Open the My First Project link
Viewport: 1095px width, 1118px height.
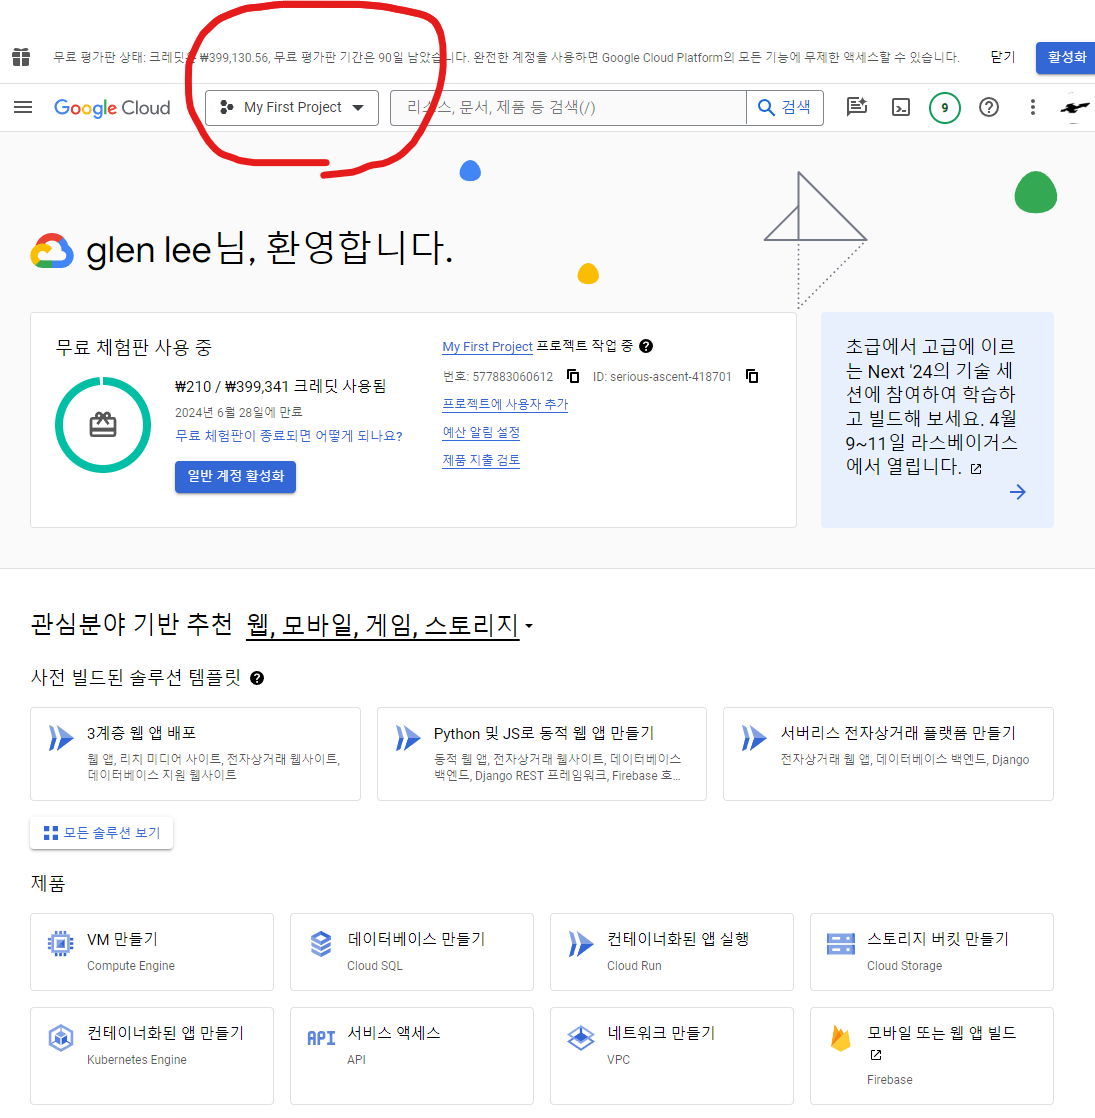(487, 347)
